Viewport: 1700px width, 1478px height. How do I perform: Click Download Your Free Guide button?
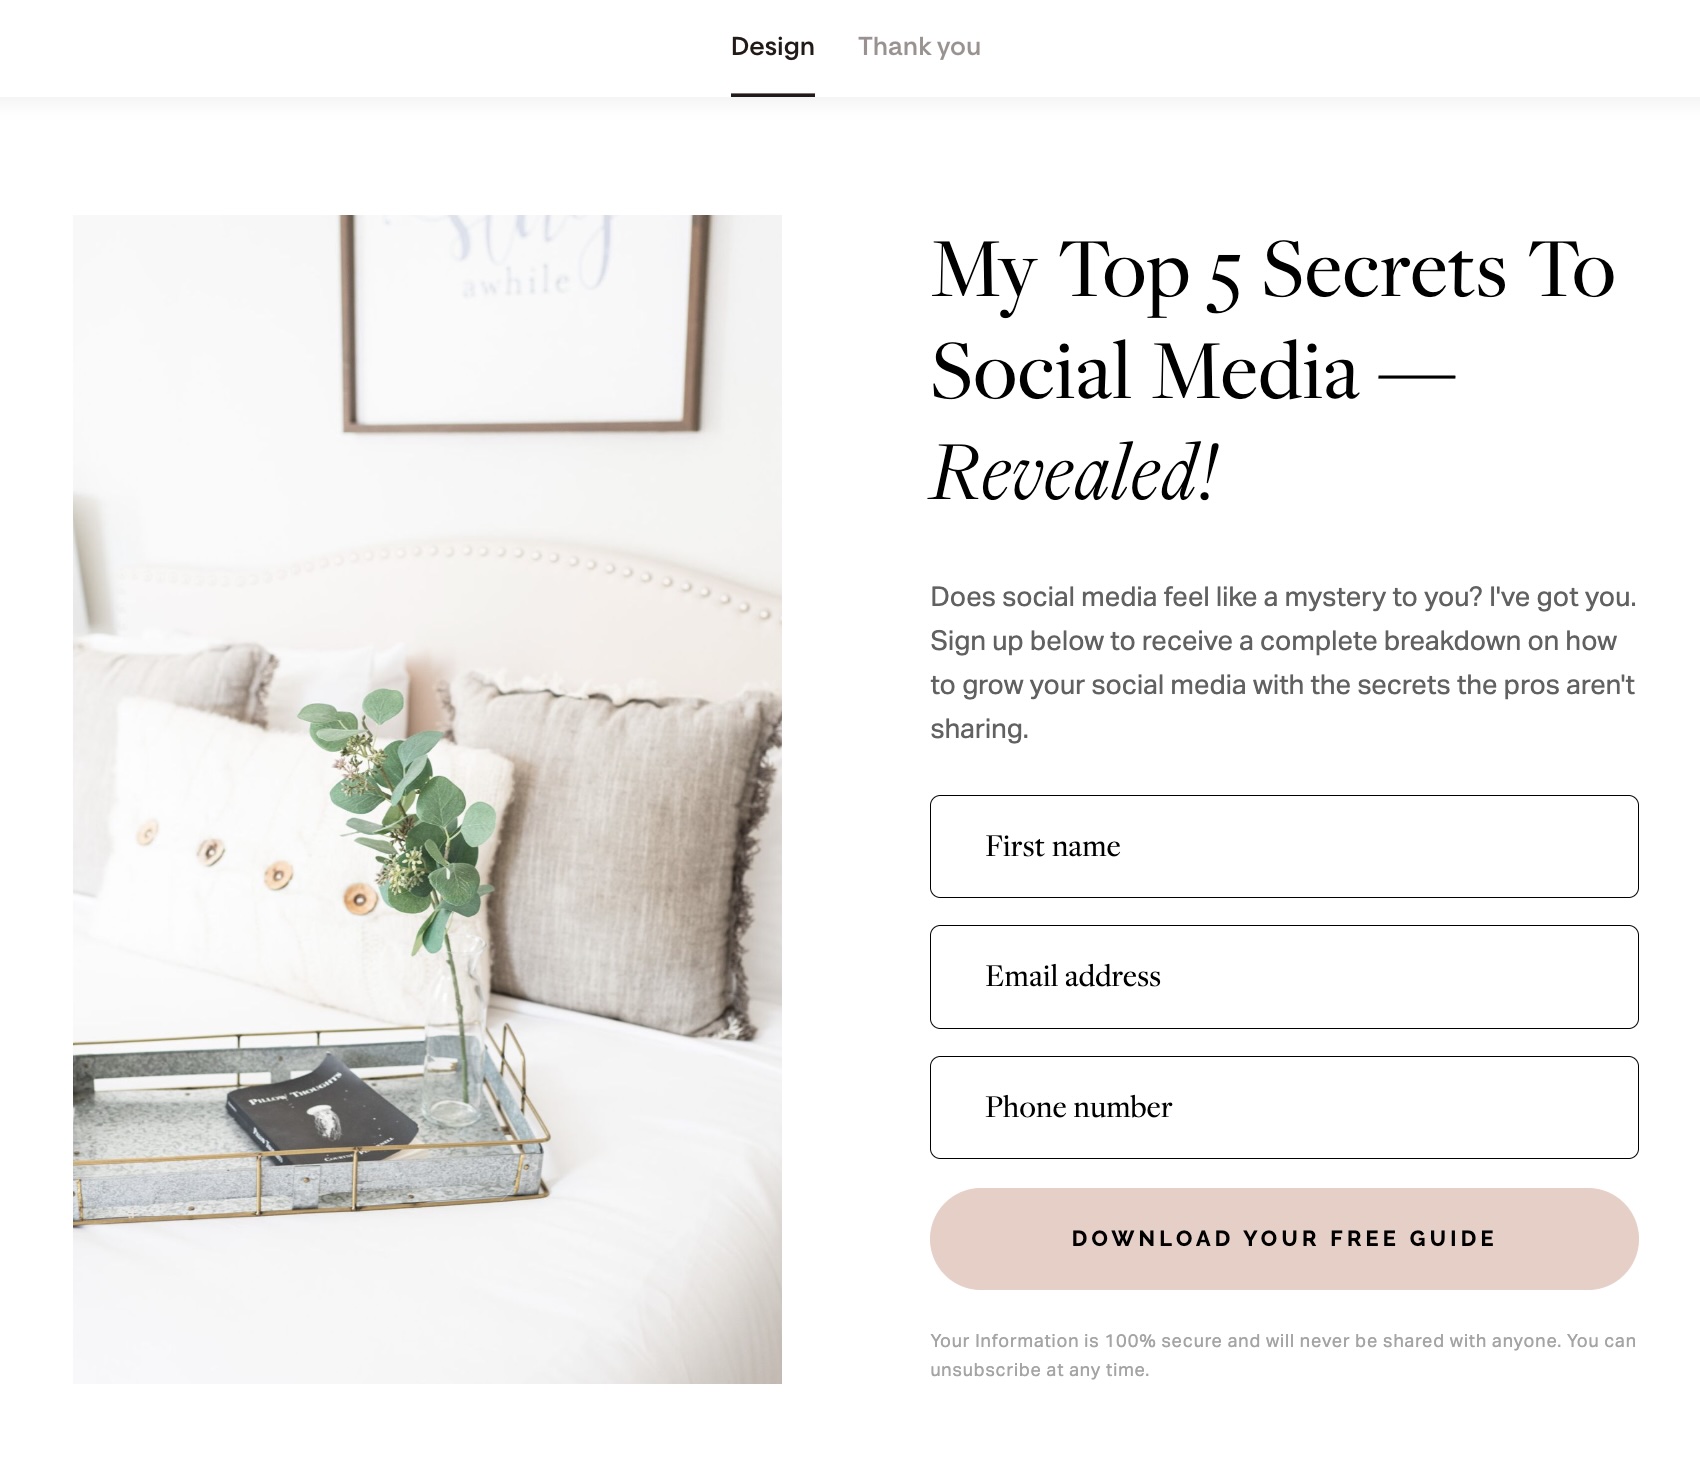click(x=1284, y=1238)
